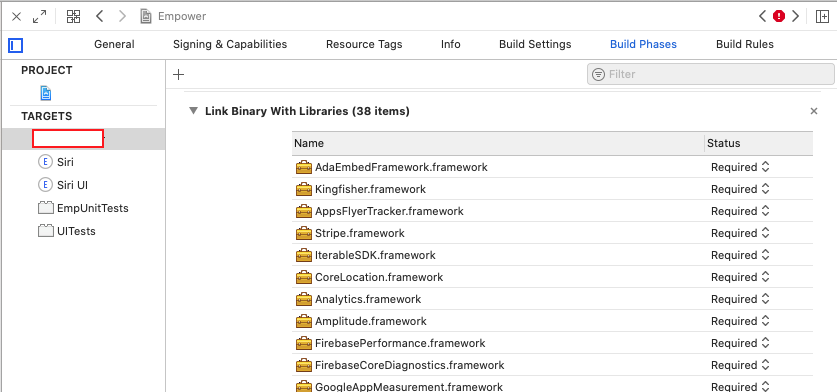Select Stripe.framework in the list
This screenshot has height=392, width=837.
360,233
